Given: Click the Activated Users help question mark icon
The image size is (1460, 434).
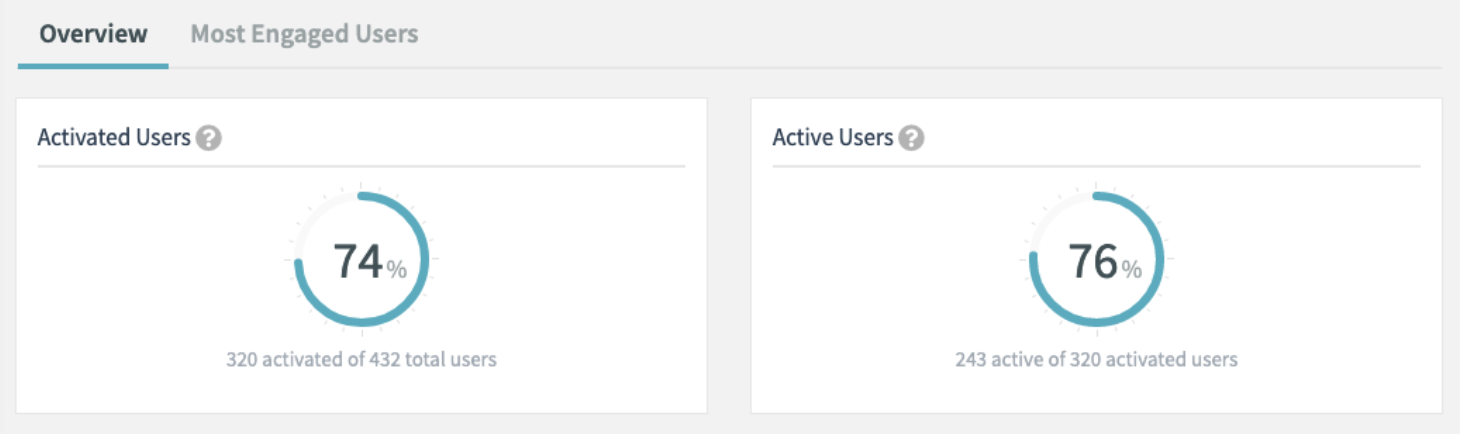Looking at the screenshot, I should [x=208, y=138].
